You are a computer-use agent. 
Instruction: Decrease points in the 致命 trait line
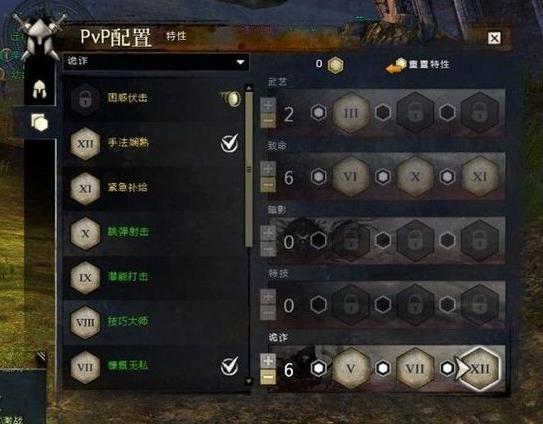(268, 185)
